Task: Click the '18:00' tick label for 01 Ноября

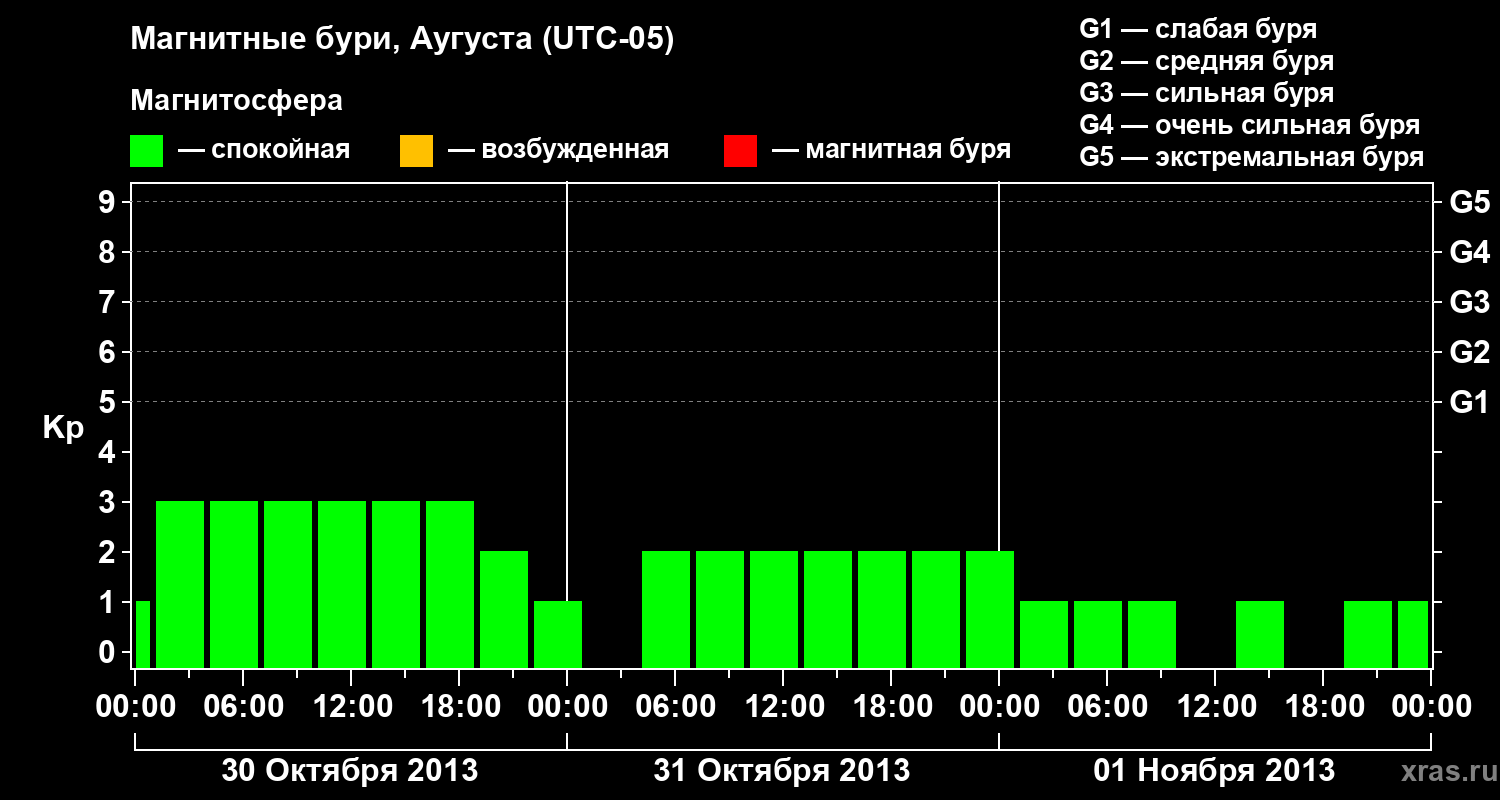Action: coord(1323,706)
